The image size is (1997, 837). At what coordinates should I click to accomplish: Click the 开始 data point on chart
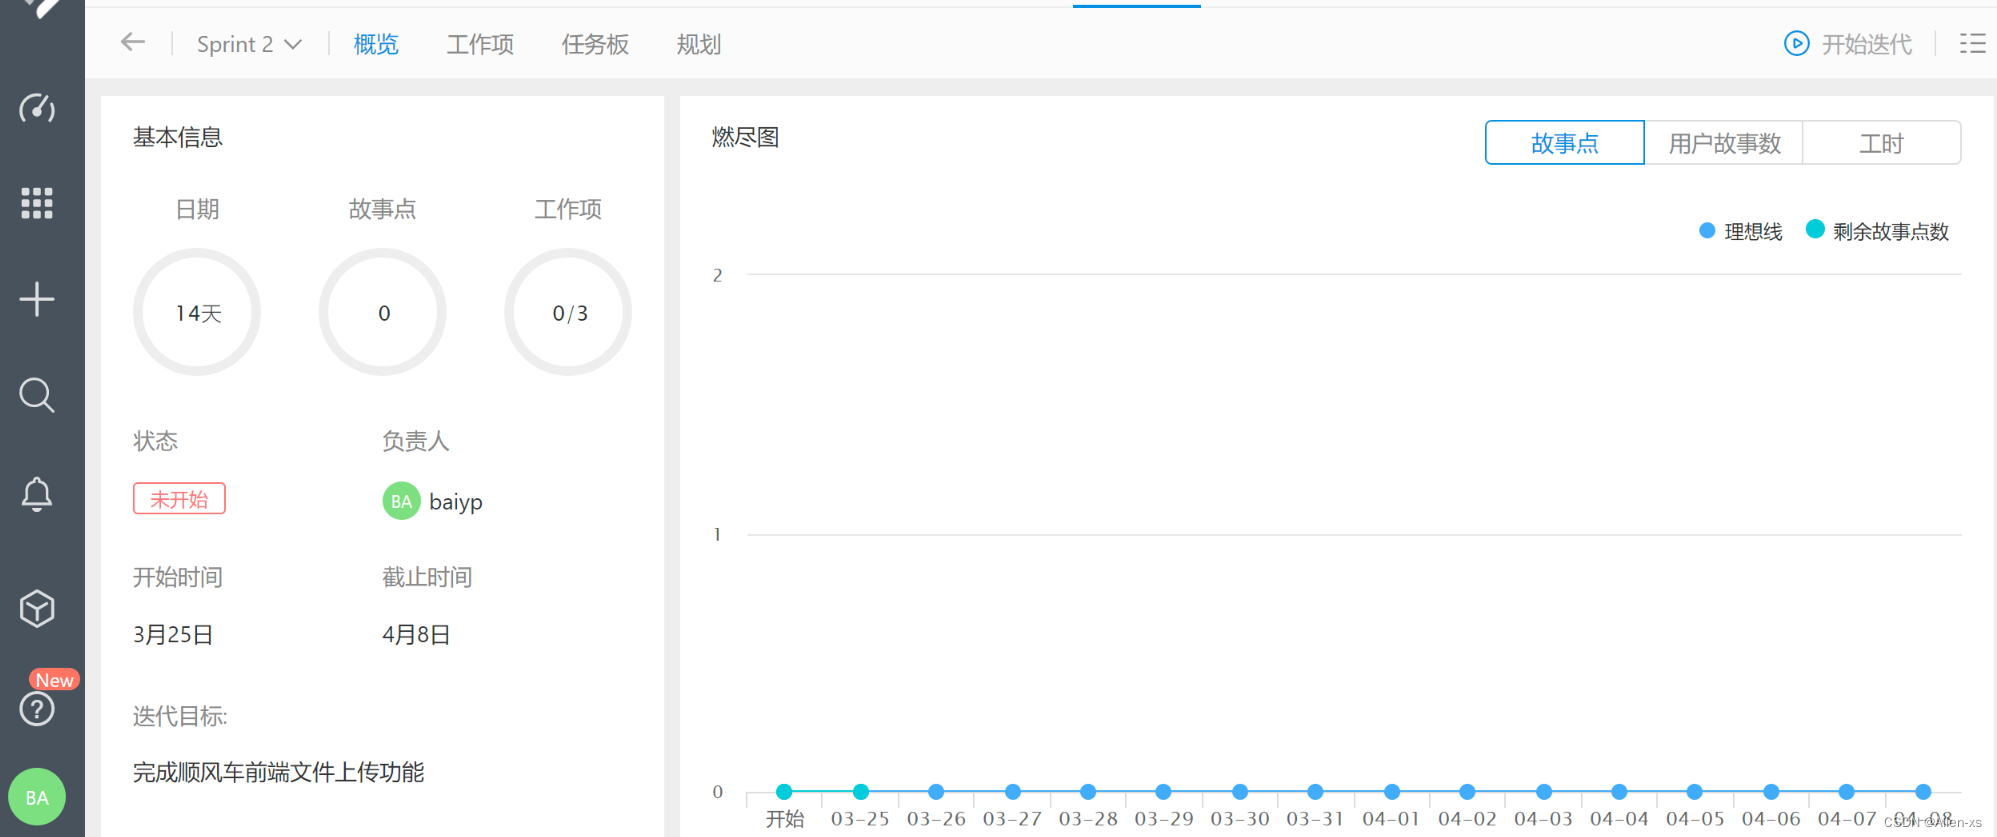click(x=784, y=792)
